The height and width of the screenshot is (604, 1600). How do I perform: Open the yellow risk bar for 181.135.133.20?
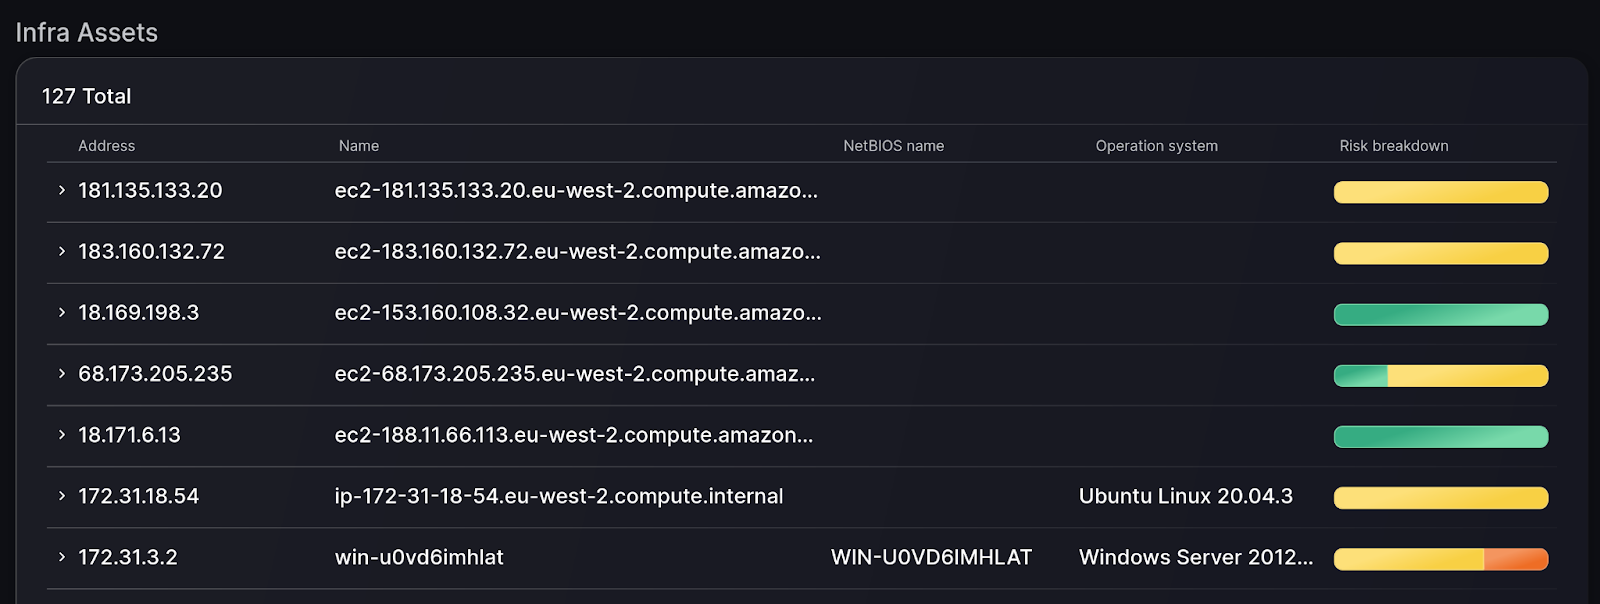point(1441,192)
